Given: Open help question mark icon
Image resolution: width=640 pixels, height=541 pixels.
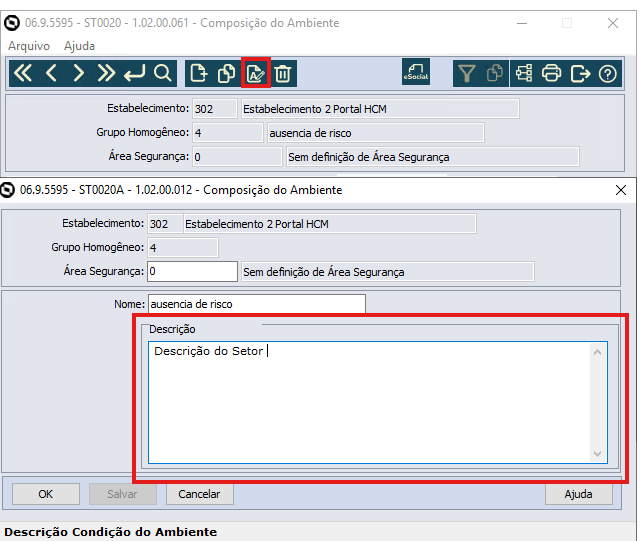Looking at the screenshot, I should (608, 73).
